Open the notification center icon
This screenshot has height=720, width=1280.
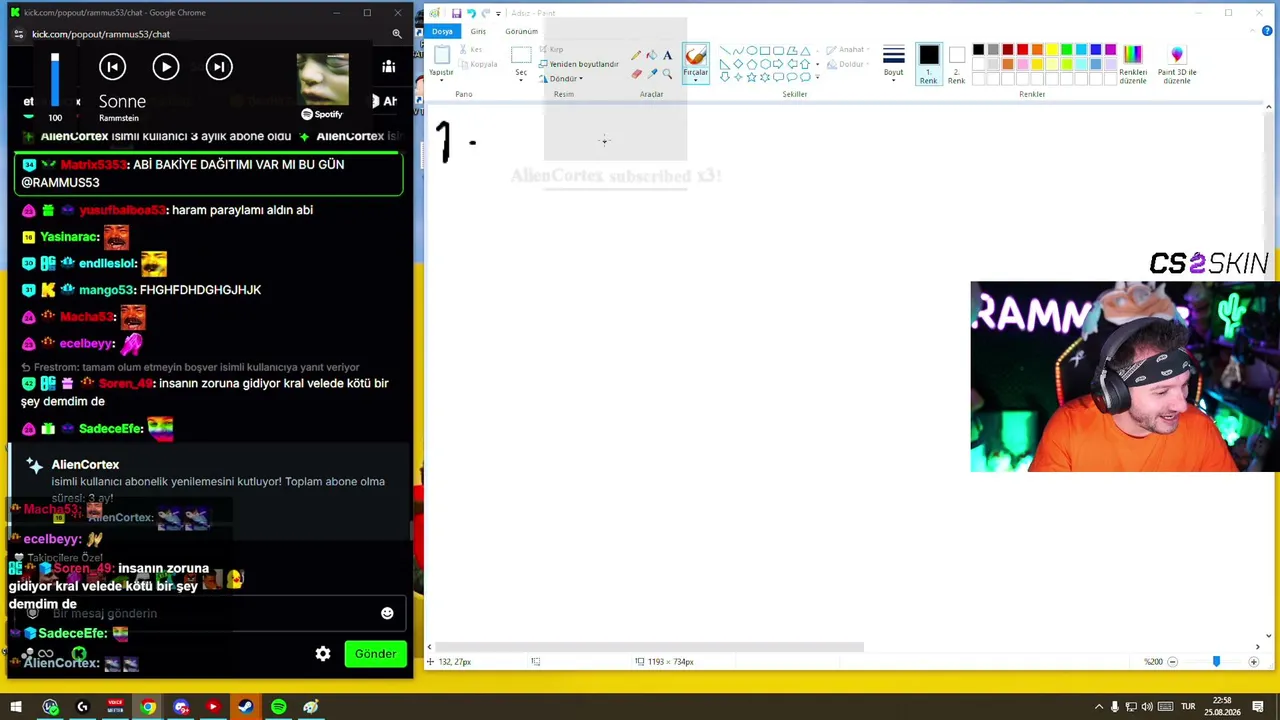1258,707
